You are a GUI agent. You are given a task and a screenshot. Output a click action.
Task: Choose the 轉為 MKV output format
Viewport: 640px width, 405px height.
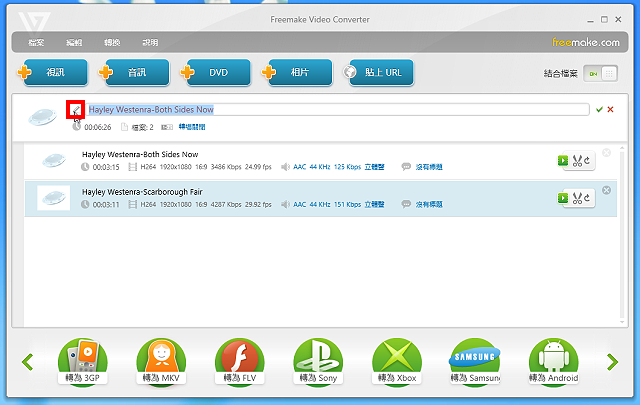(161, 362)
